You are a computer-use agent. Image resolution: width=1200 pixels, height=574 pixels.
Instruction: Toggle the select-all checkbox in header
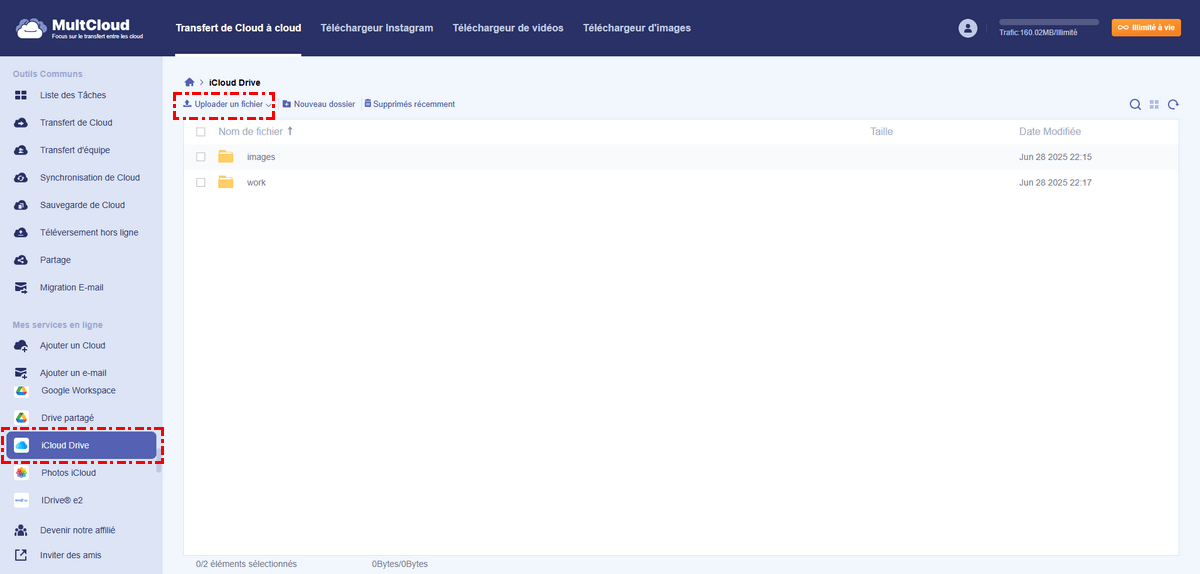click(x=201, y=132)
